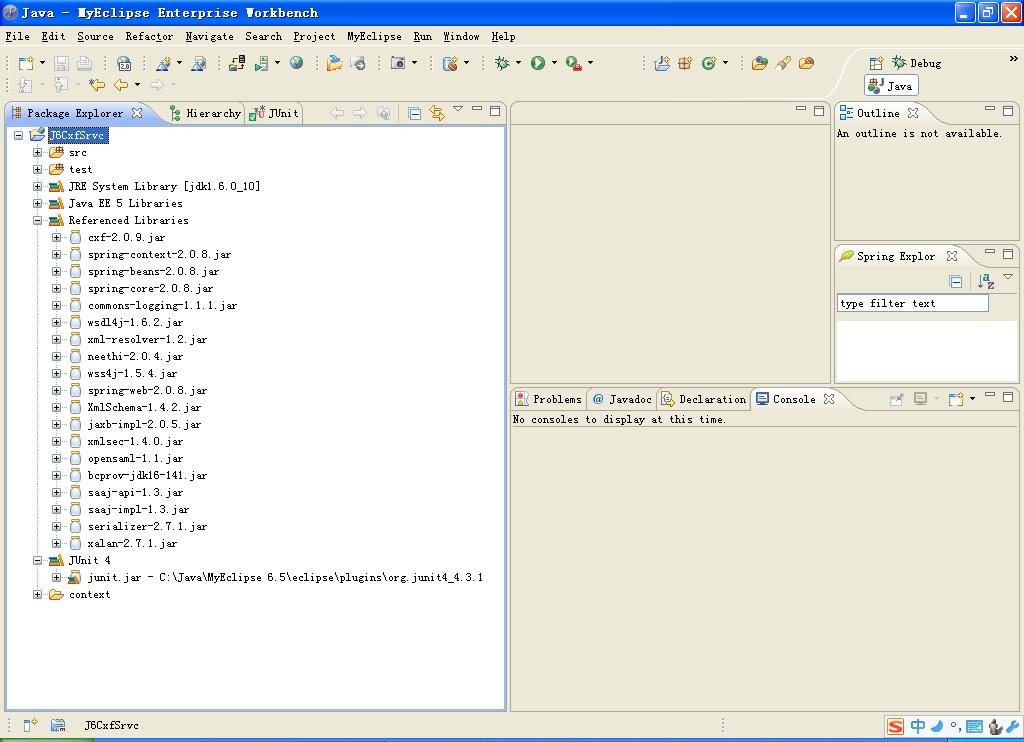1024x742 pixels.
Task: Switch to the Debug perspective
Action: pyautogui.click(x=916, y=63)
